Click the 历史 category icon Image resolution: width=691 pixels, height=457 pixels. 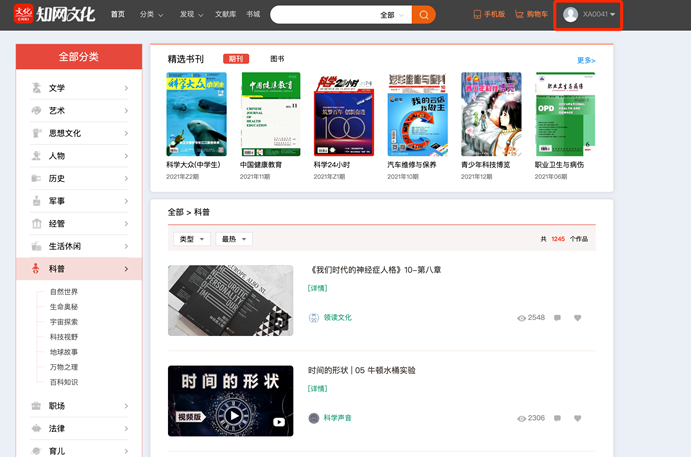[37, 178]
